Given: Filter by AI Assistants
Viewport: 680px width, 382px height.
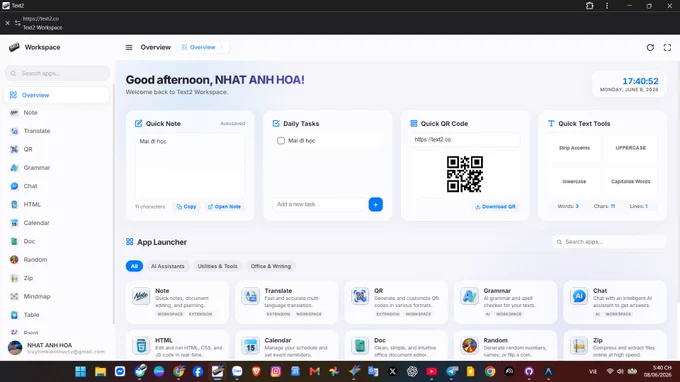Looking at the screenshot, I should point(167,266).
